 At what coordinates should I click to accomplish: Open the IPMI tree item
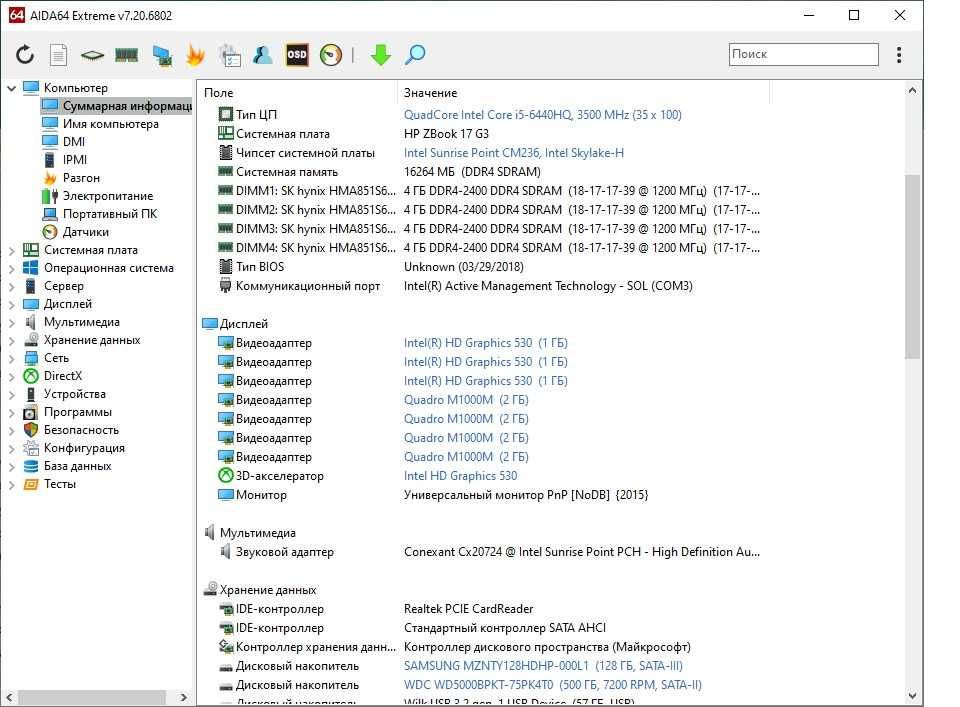pyautogui.click(x=75, y=160)
